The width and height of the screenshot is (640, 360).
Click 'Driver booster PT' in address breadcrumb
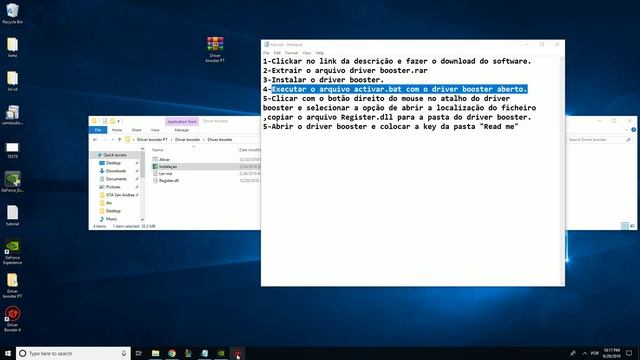click(x=152, y=140)
